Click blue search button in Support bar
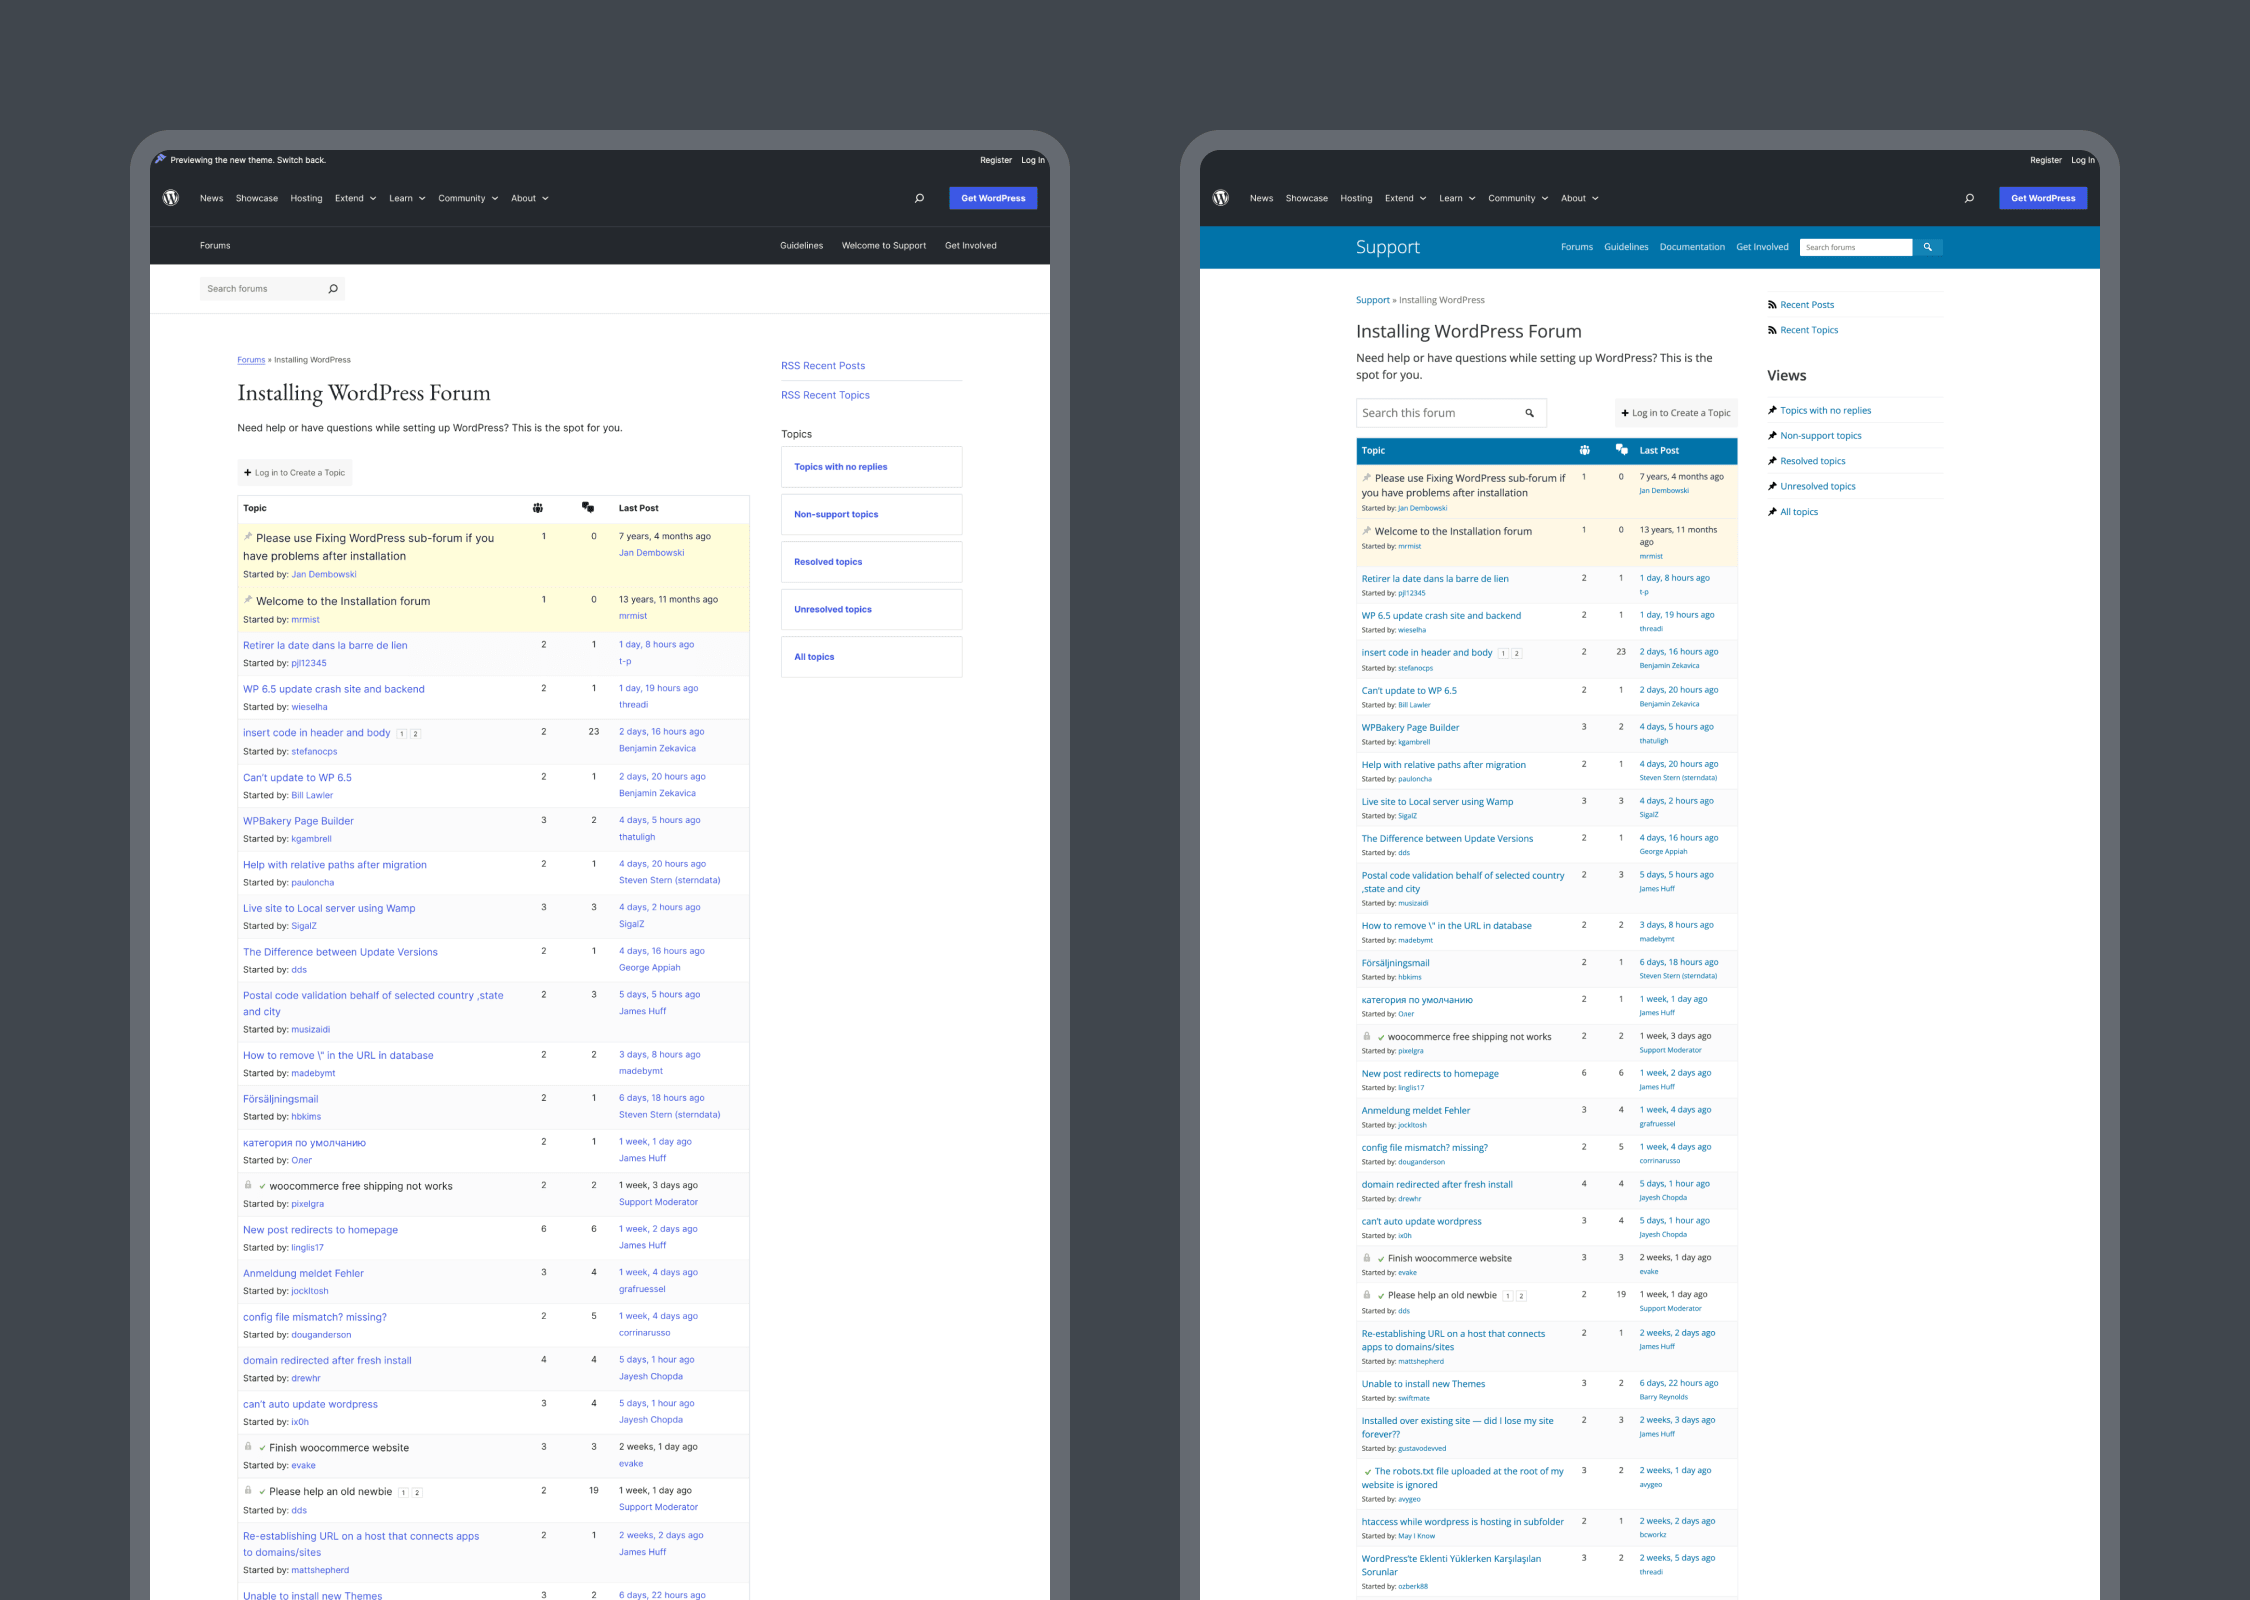The width and height of the screenshot is (2250, 1600). coord(1927,247)
